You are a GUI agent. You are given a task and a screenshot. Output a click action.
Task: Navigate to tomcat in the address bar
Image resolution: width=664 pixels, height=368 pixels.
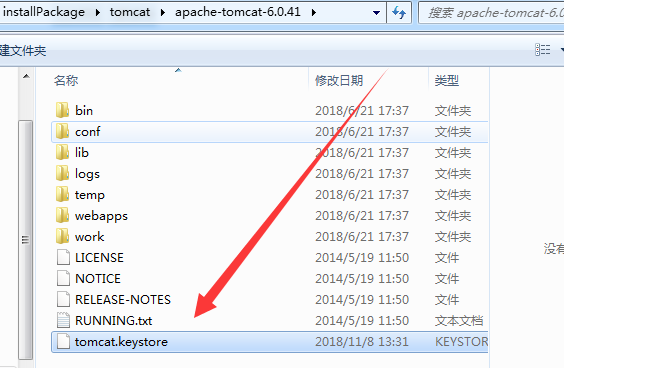pyautogui.click(x=130, y=12)
